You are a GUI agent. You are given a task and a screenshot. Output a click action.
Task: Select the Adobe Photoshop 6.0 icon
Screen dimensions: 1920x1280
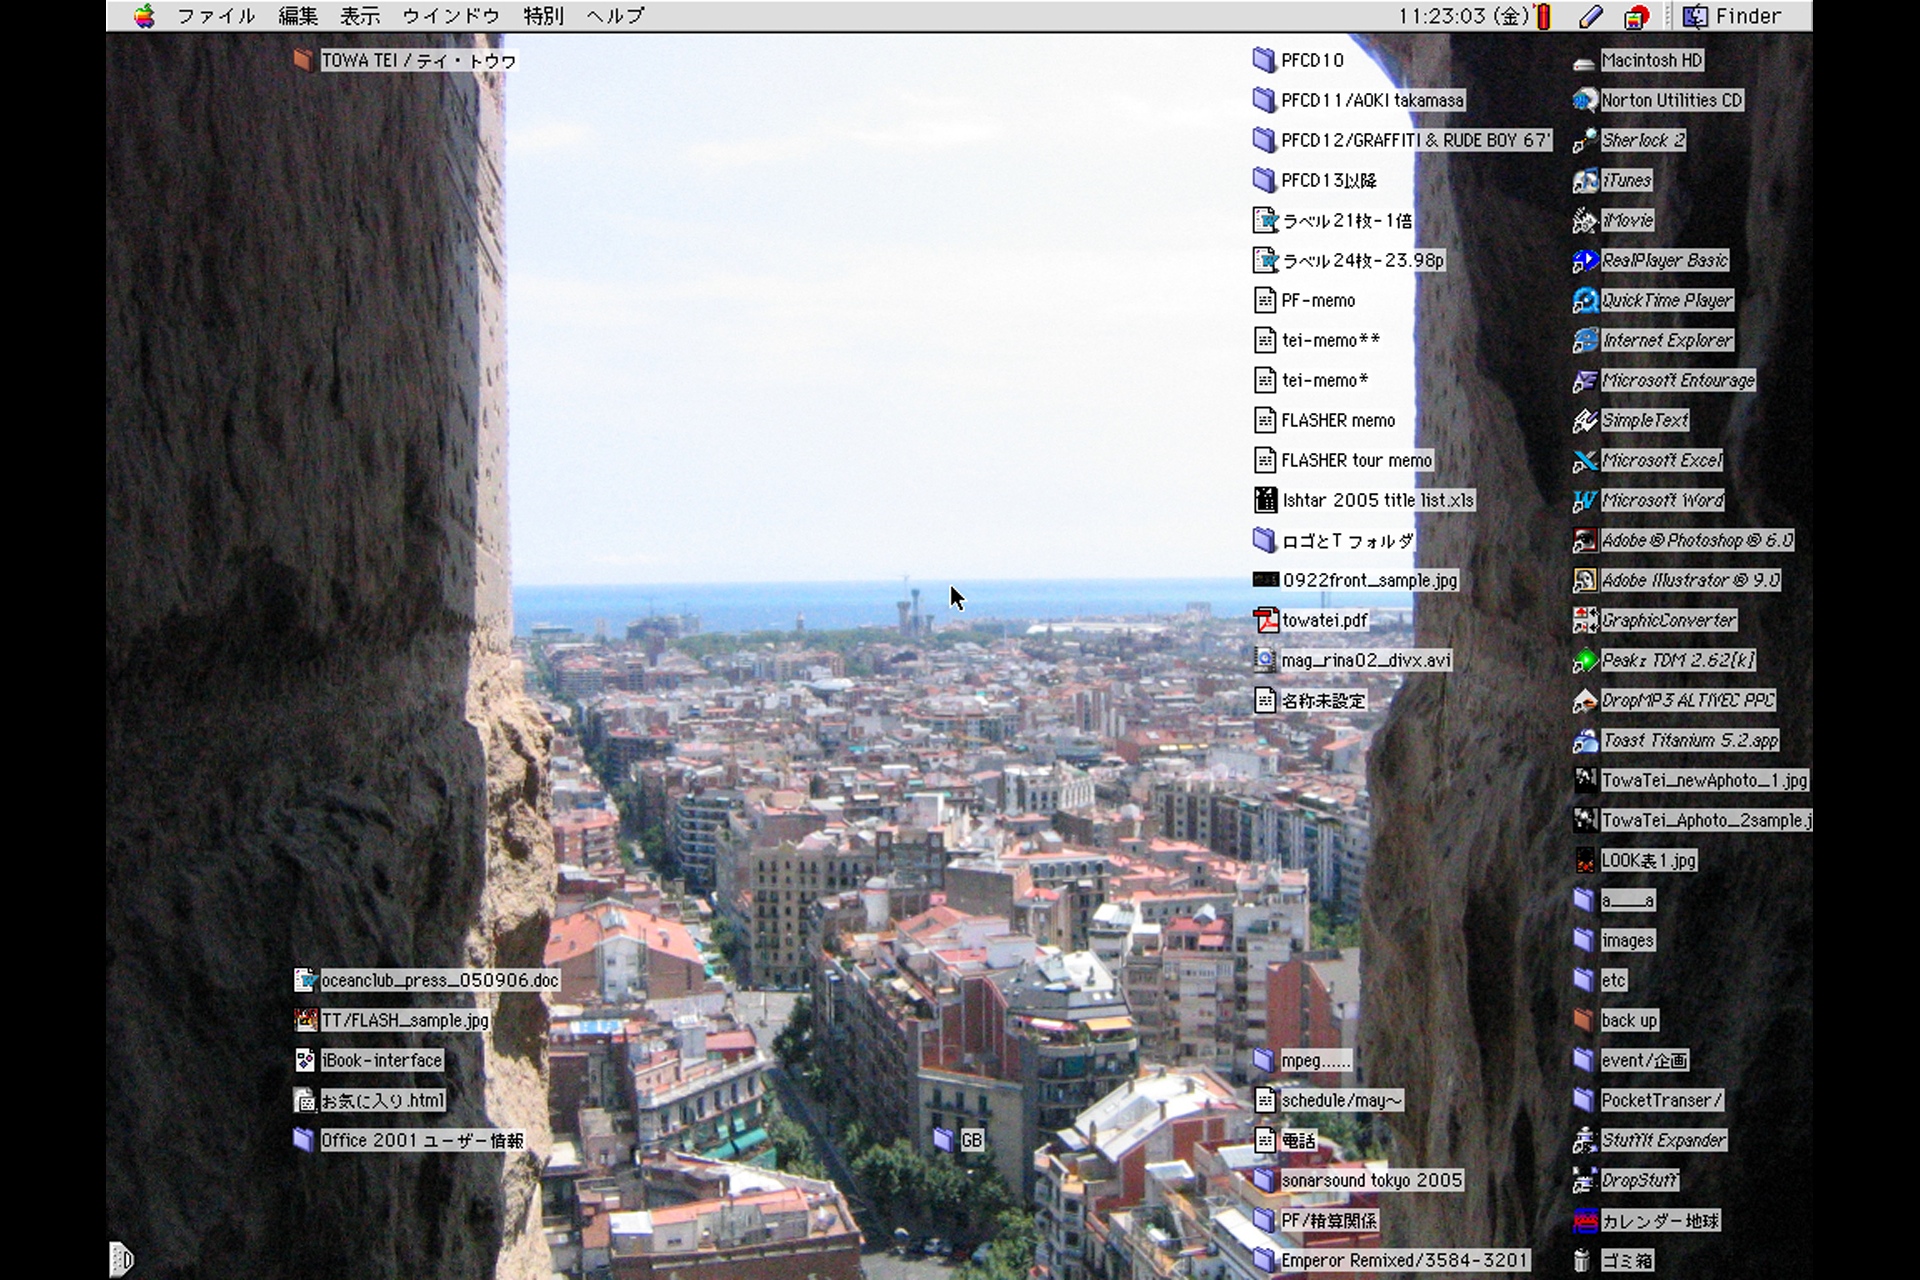pos(1585,541)
